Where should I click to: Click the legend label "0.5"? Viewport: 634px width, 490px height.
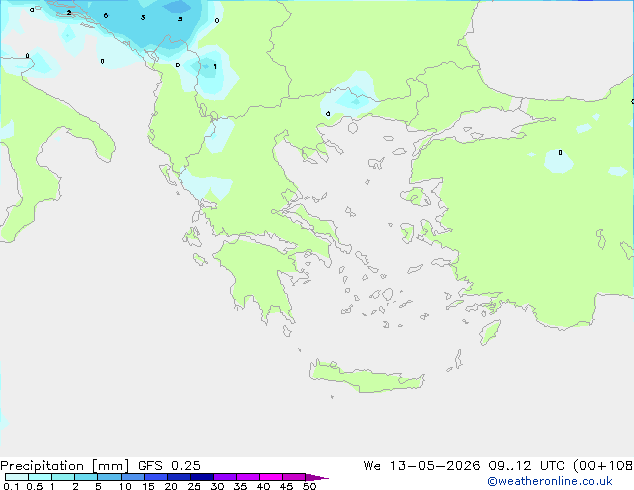point(34,486)
